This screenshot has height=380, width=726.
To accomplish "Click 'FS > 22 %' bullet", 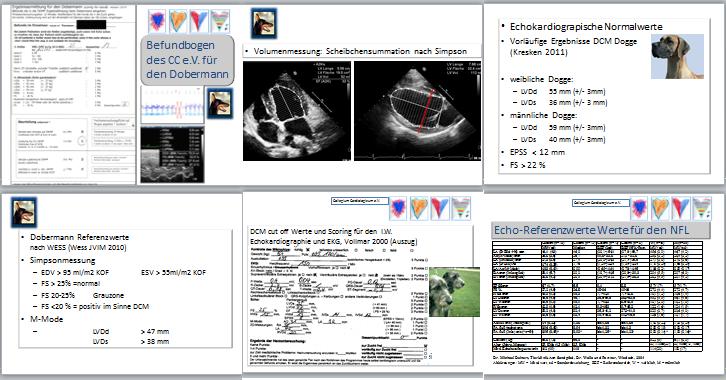I will (x=527, y=165).
